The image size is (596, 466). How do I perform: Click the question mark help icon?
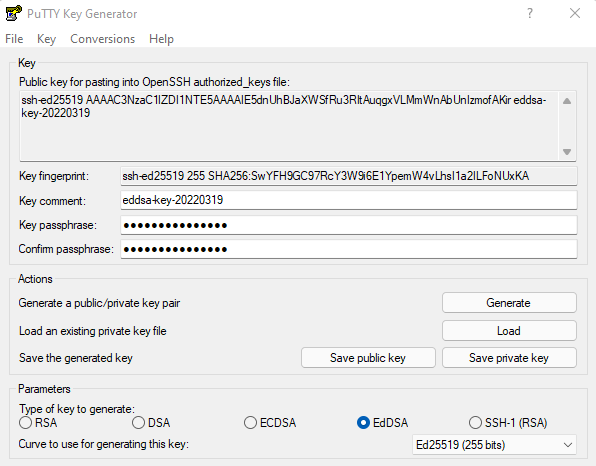point(530,14)
